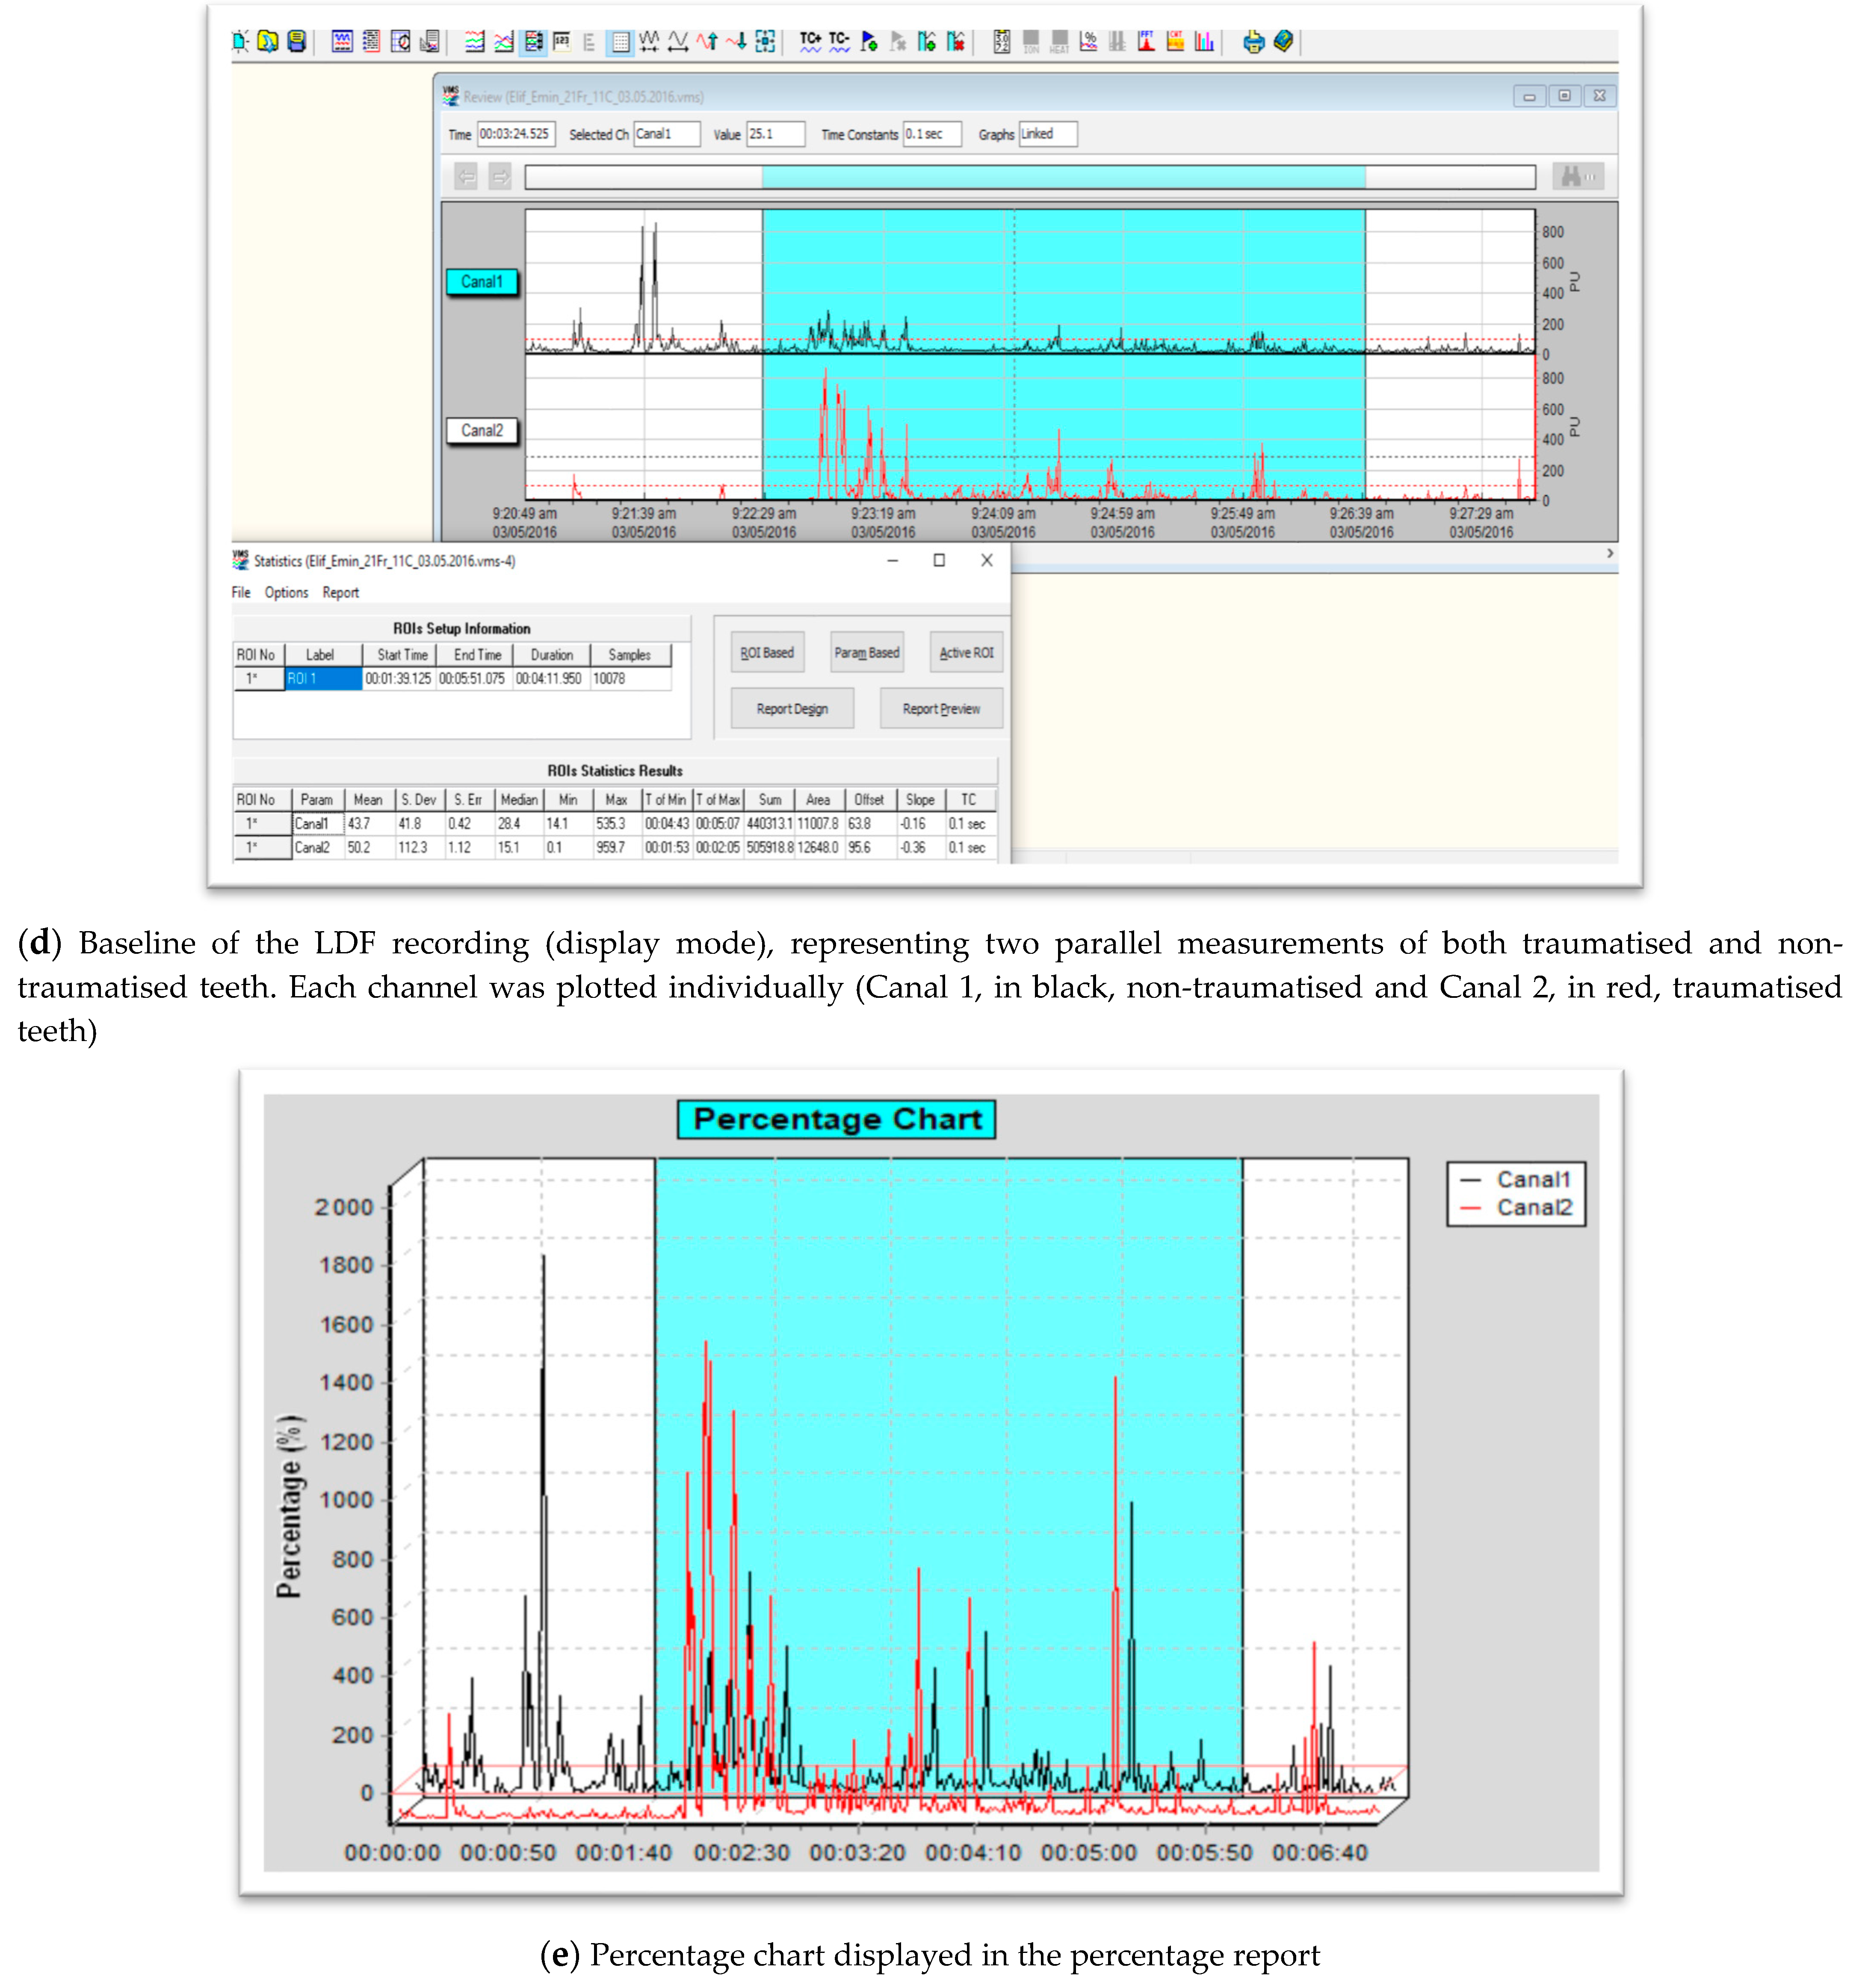Click the monitor waveform view icon
The height and width of the screenshot is (1988, 1871).
(342, 41)
